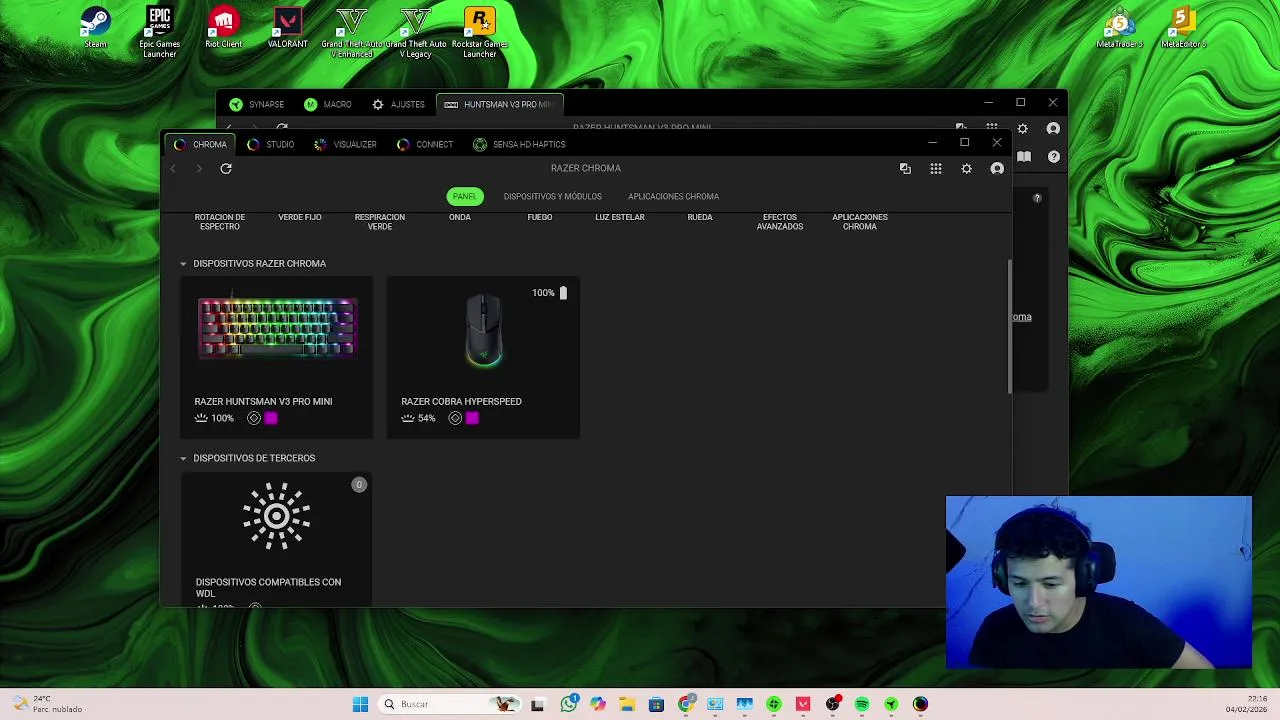
Task: Click the Chroma forward arrow
Action: click(198, 168)
